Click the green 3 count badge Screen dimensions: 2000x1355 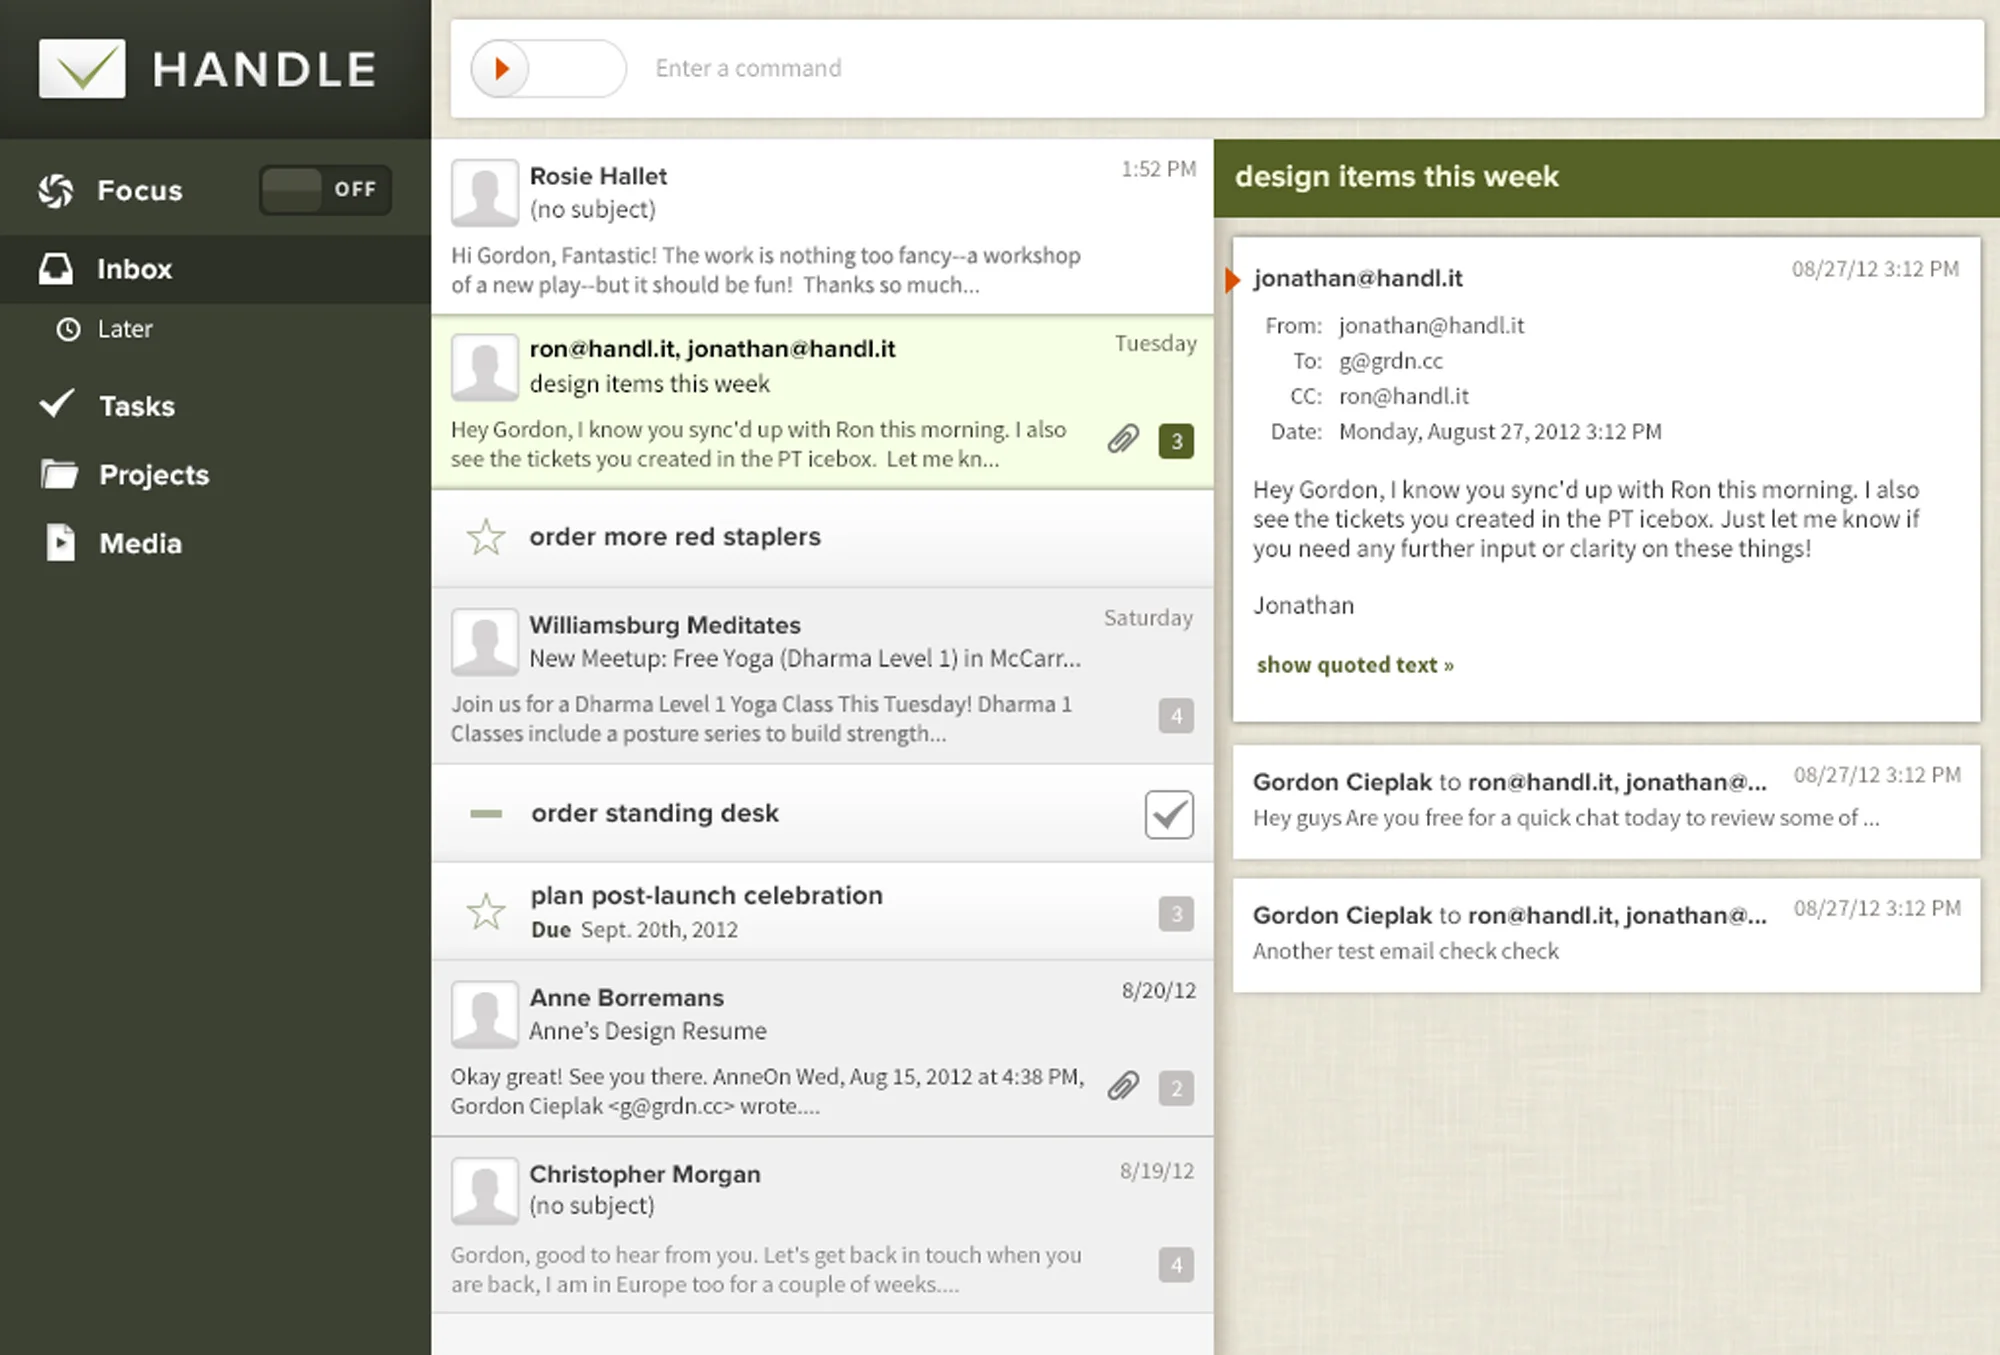pos(1176,441)
